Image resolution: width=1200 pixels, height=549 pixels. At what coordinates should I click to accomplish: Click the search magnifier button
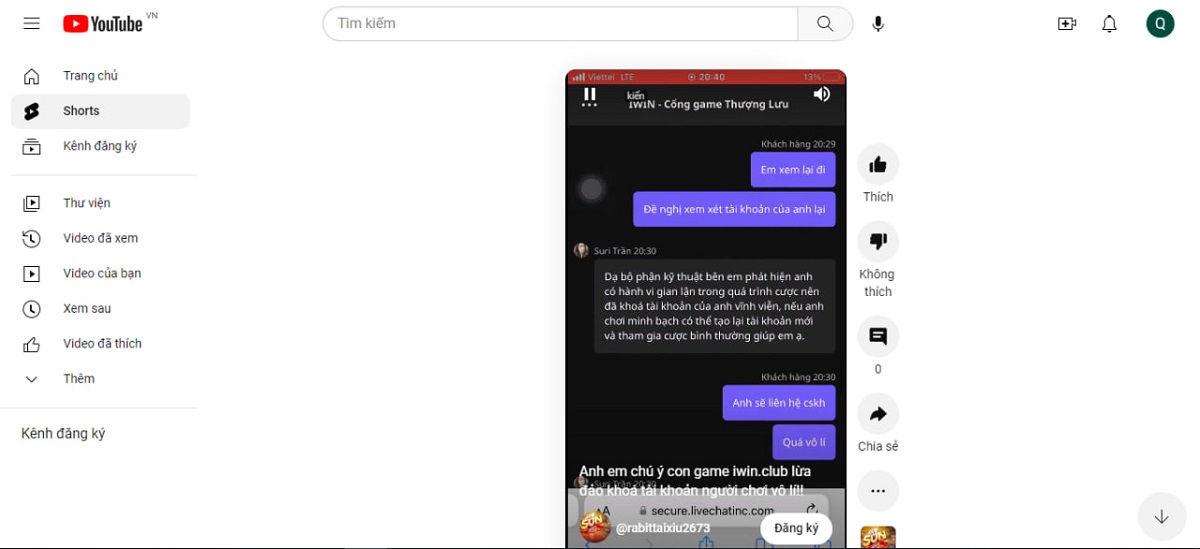[x=825, y=24]
